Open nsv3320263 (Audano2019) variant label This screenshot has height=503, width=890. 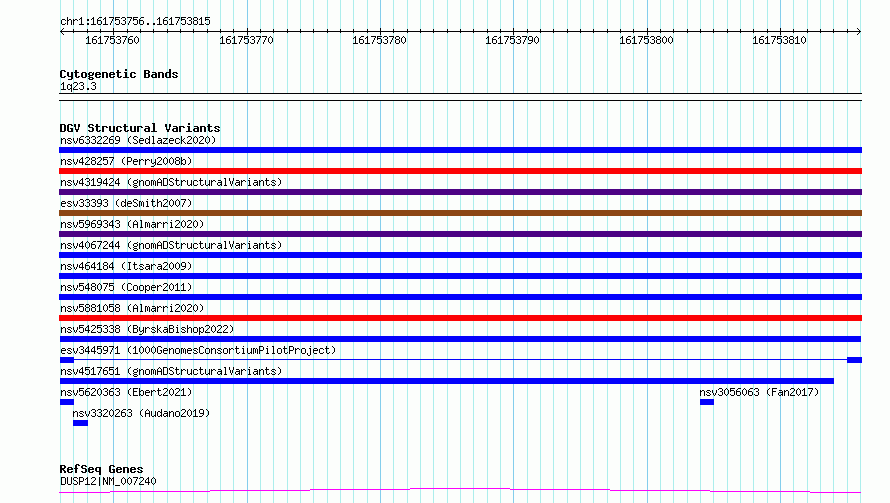141,413
